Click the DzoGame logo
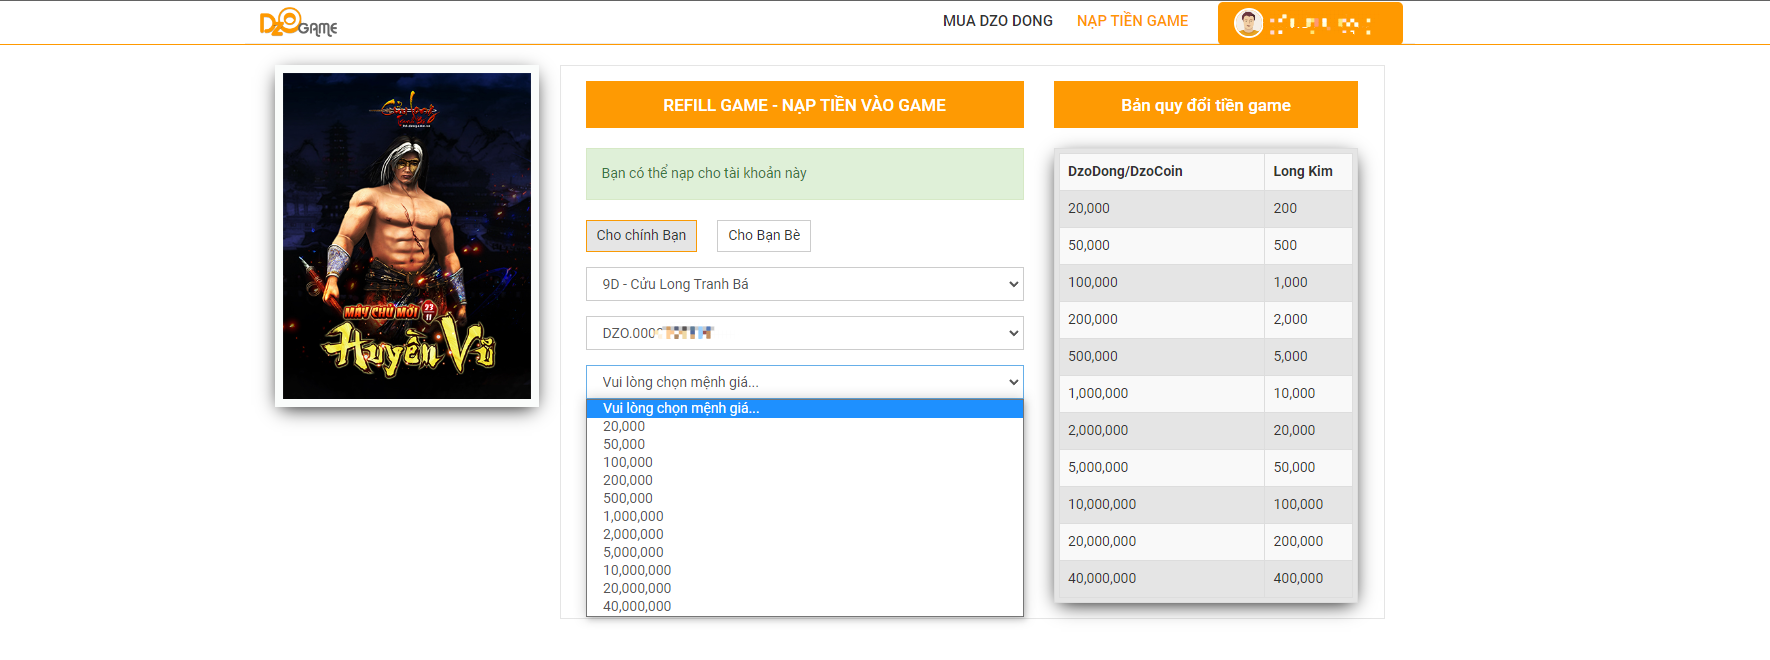This screenshot has height=660, width=1770. pos(298,22)
